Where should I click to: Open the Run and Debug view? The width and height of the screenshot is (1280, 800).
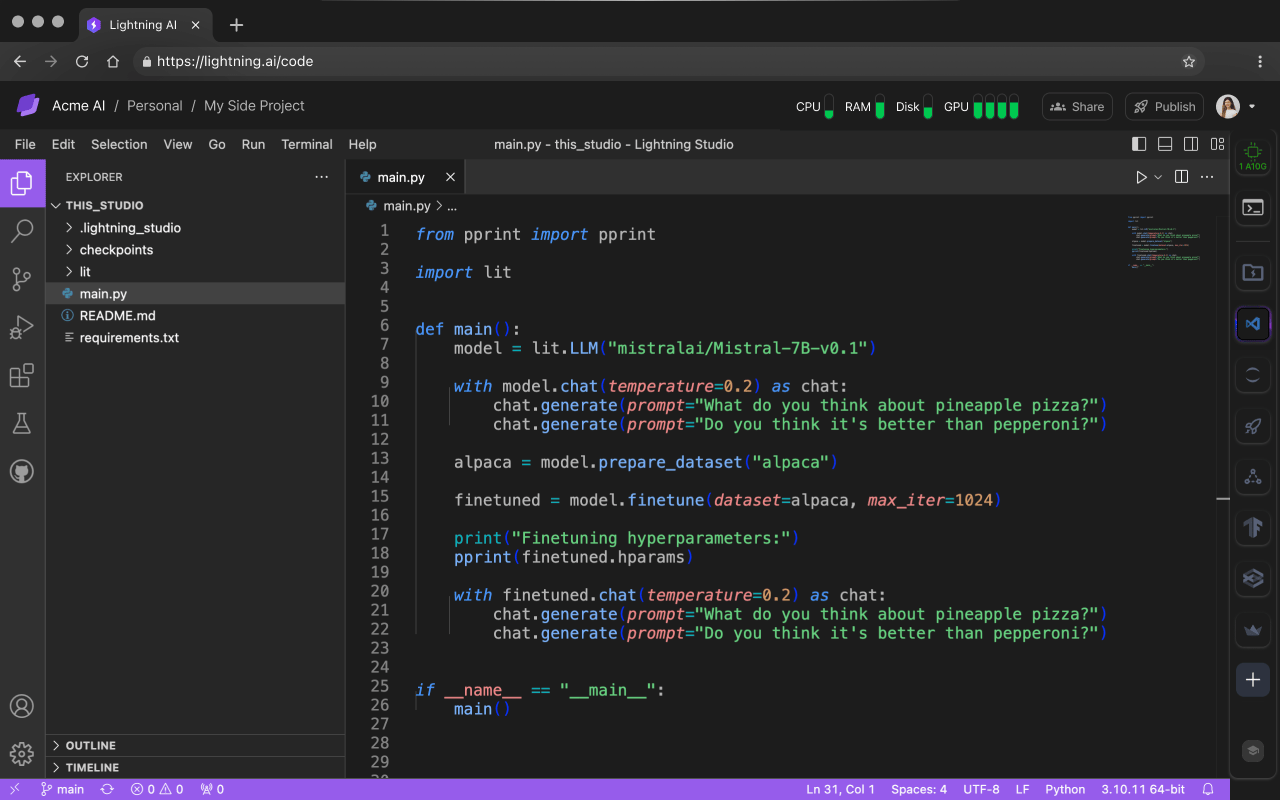click(22, 328)
